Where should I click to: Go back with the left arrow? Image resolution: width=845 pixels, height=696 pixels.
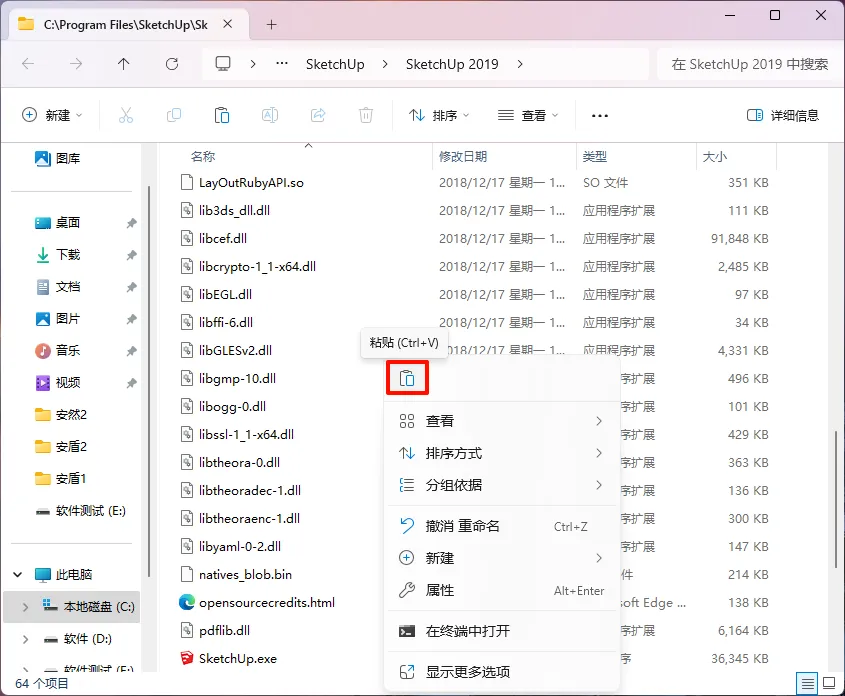[28, 64]
